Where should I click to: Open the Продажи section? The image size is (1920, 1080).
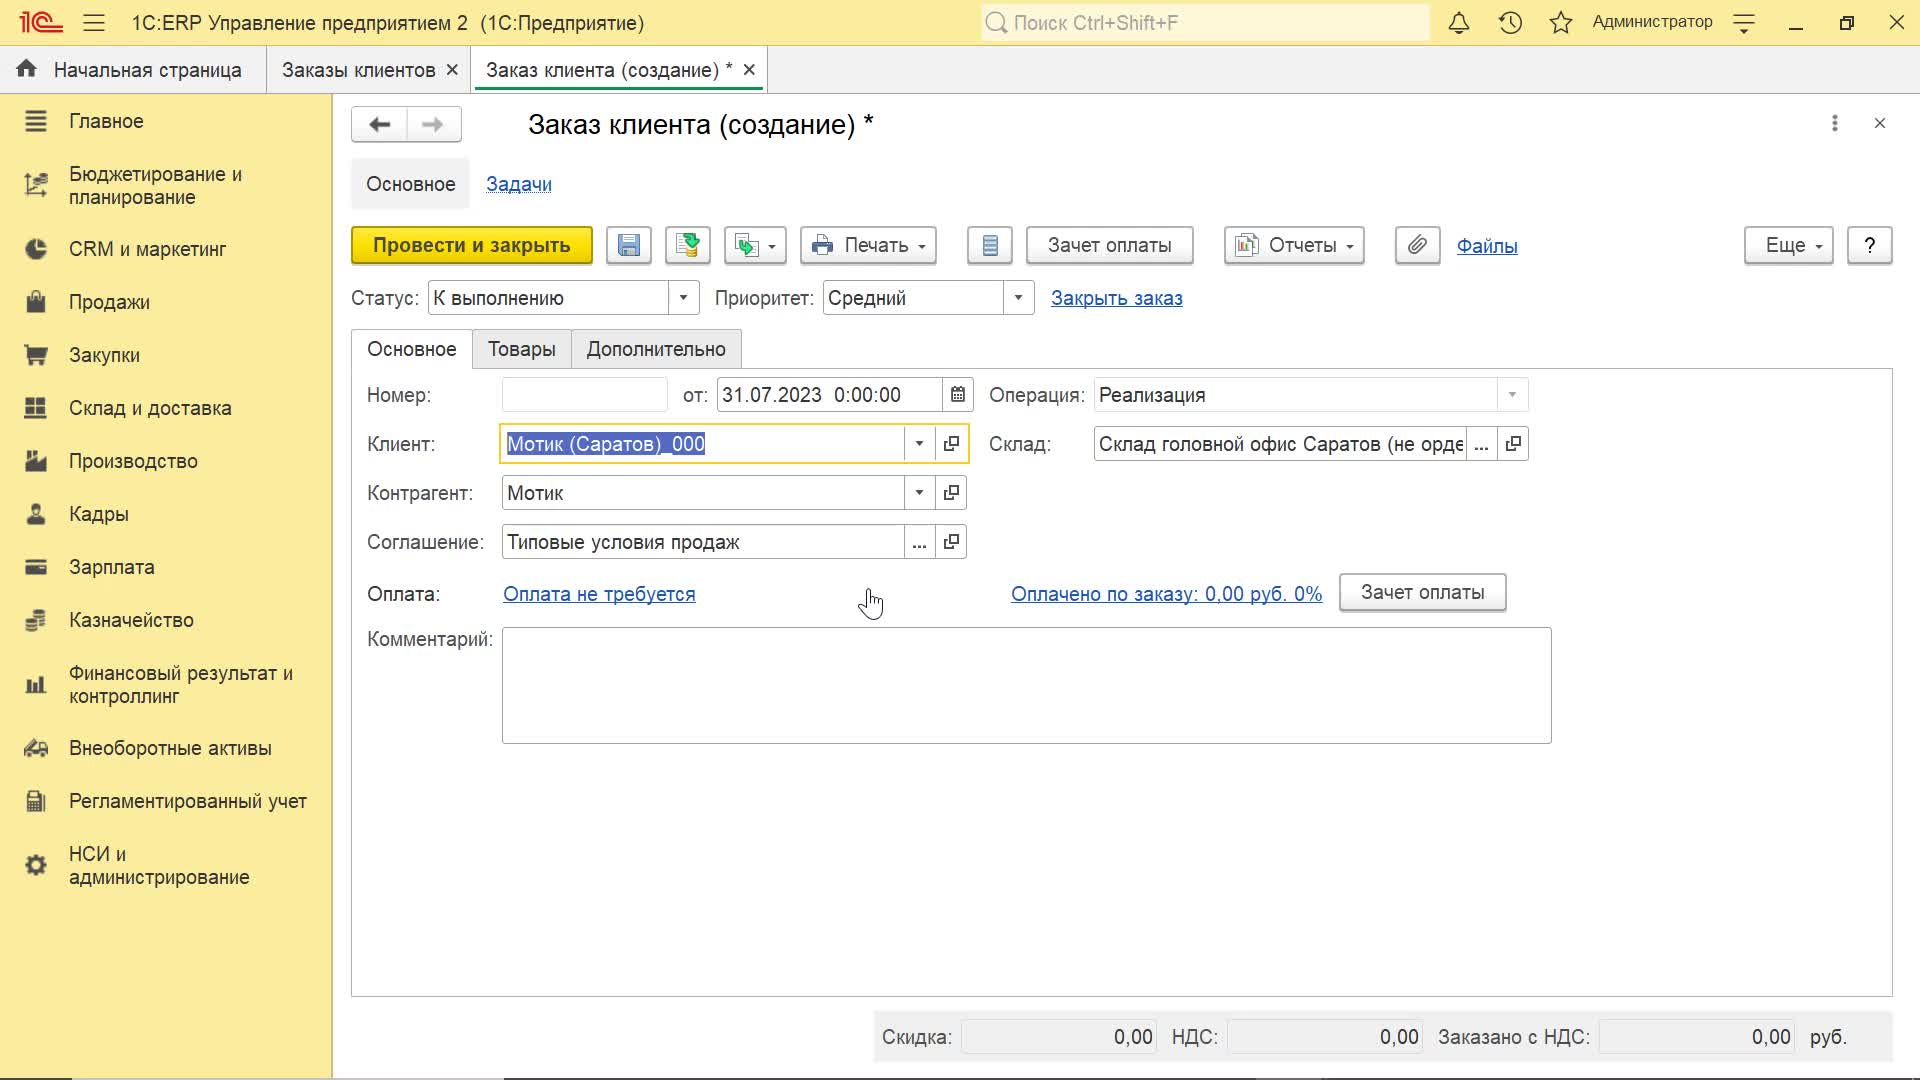[x=109, y=302]
